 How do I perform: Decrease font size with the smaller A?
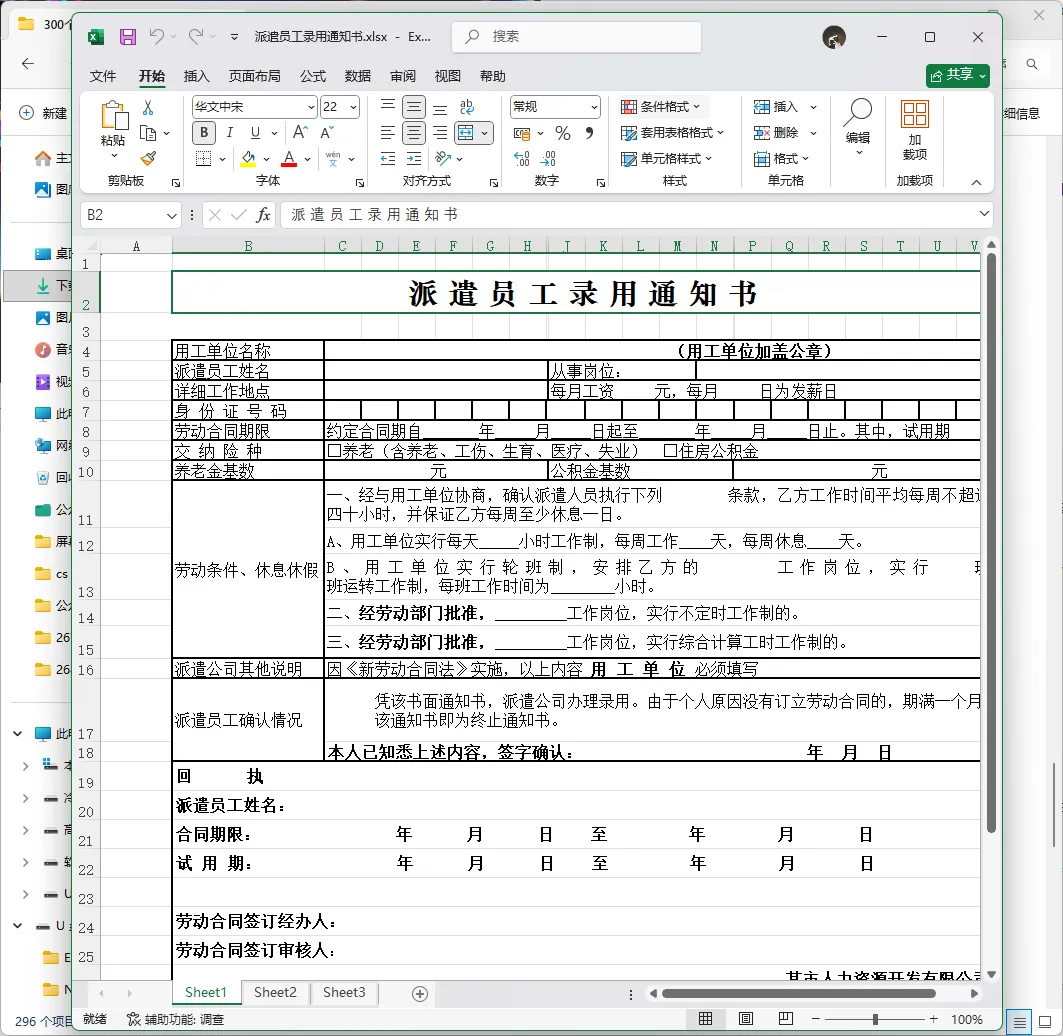tap(327, 133)
